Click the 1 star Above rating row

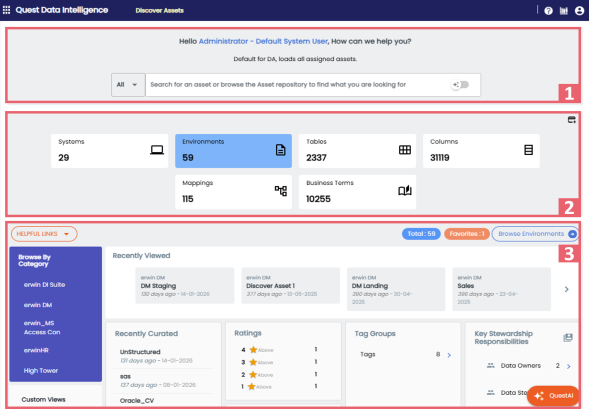click(x=279, y=386)
